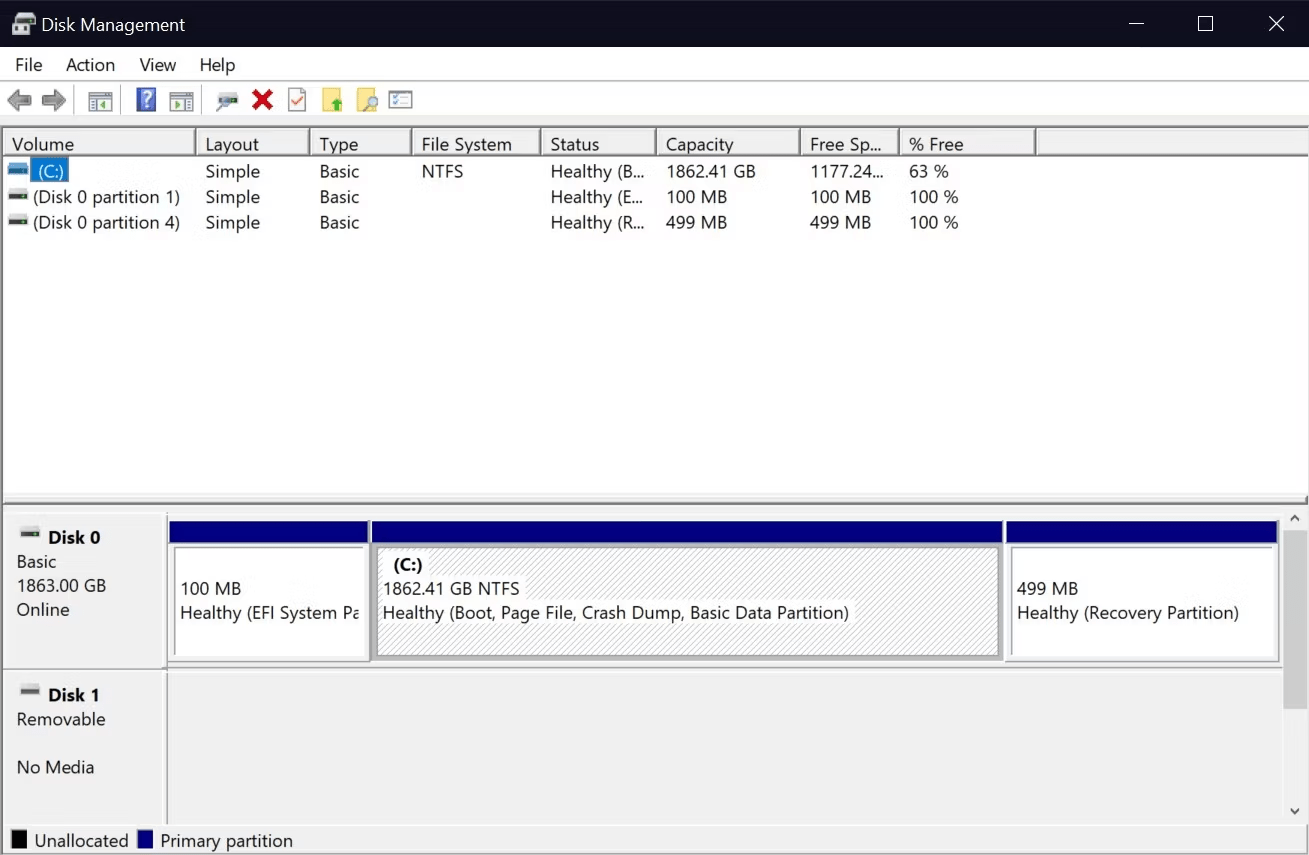Delete the volume with the red X icon

tap(262, 99)
